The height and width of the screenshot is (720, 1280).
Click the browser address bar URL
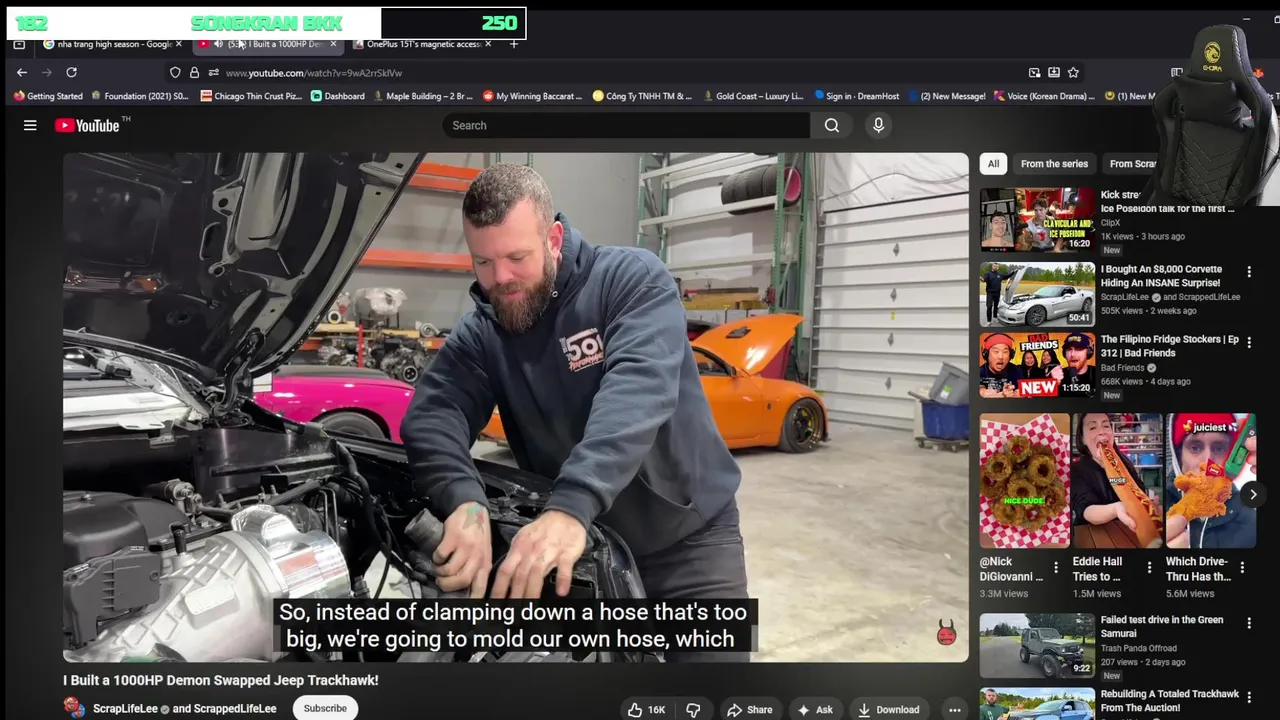pos(314,73)
